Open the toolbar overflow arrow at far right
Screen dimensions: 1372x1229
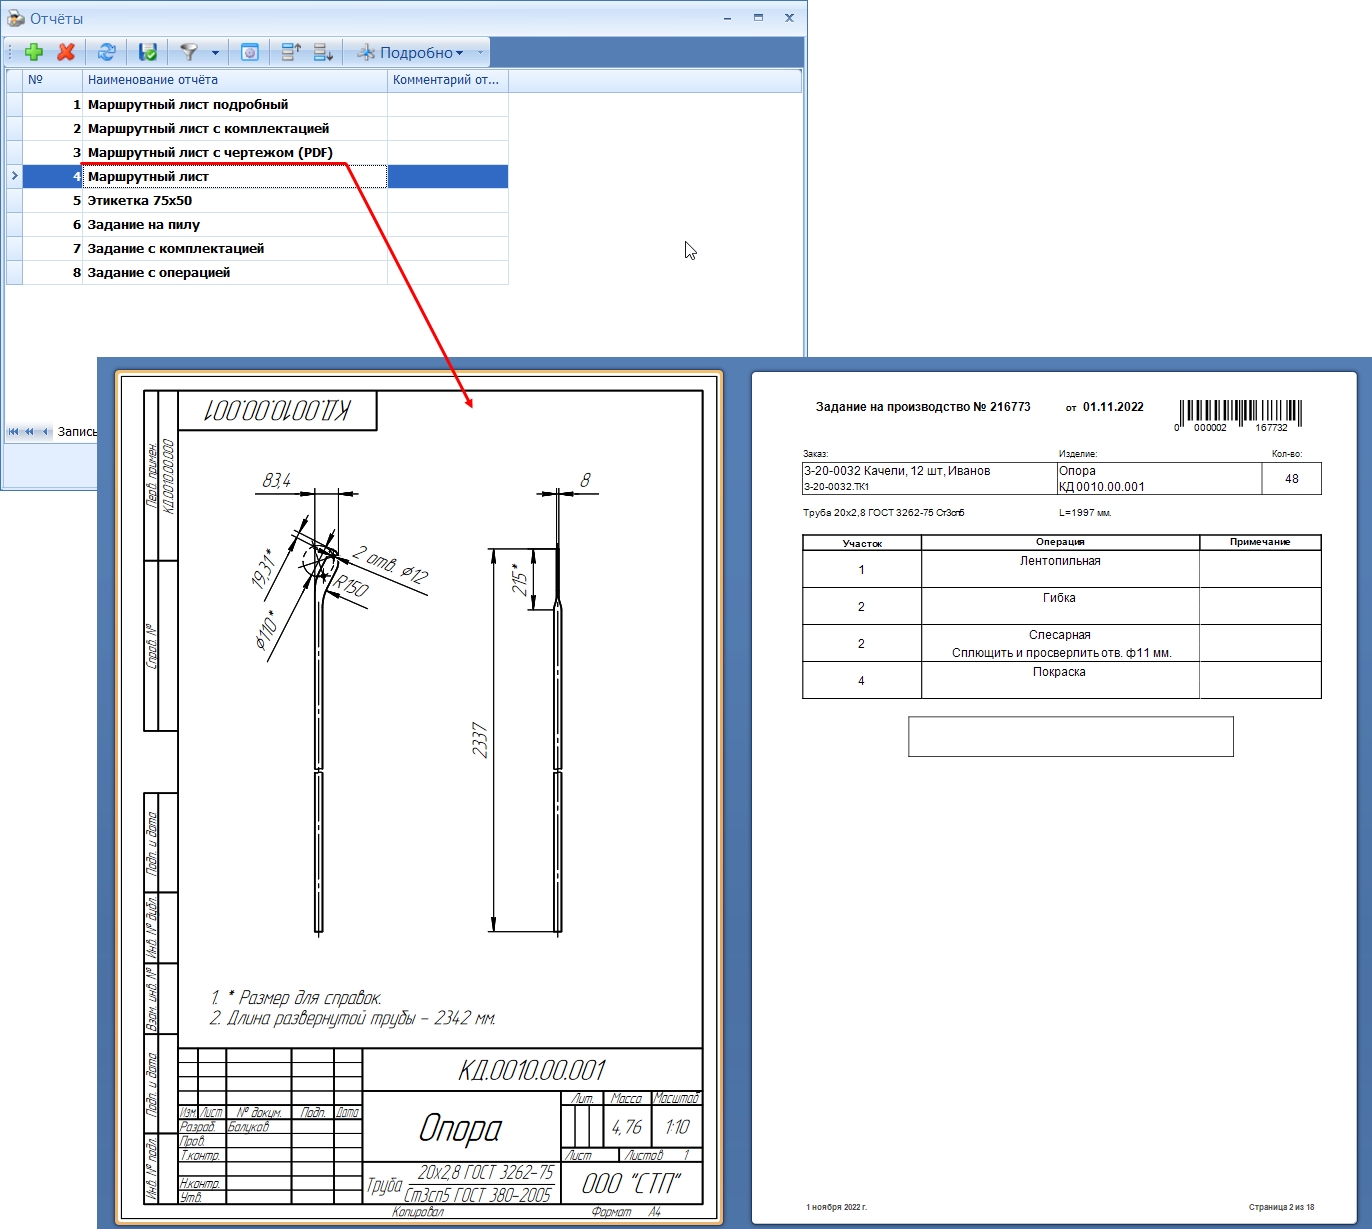click(481, 52)
